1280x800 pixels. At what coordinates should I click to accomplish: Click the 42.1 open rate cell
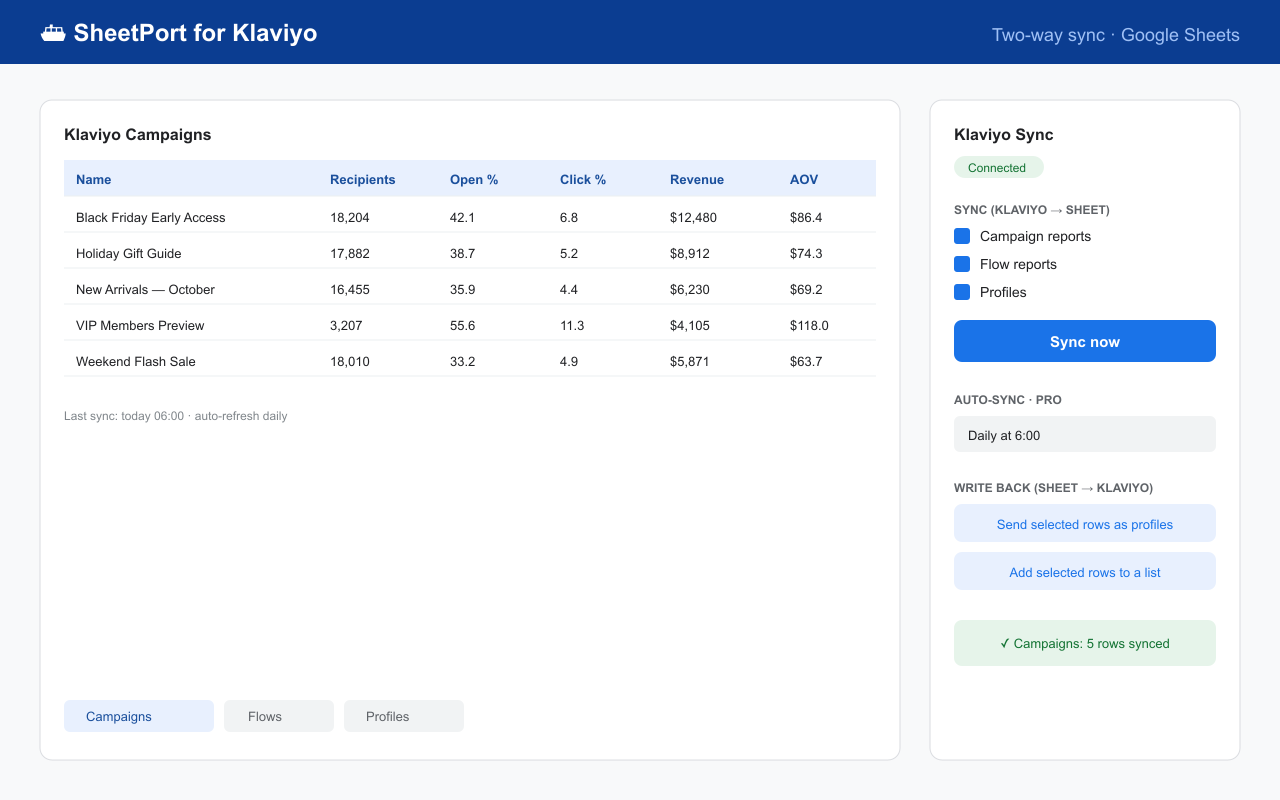point(462,217)
